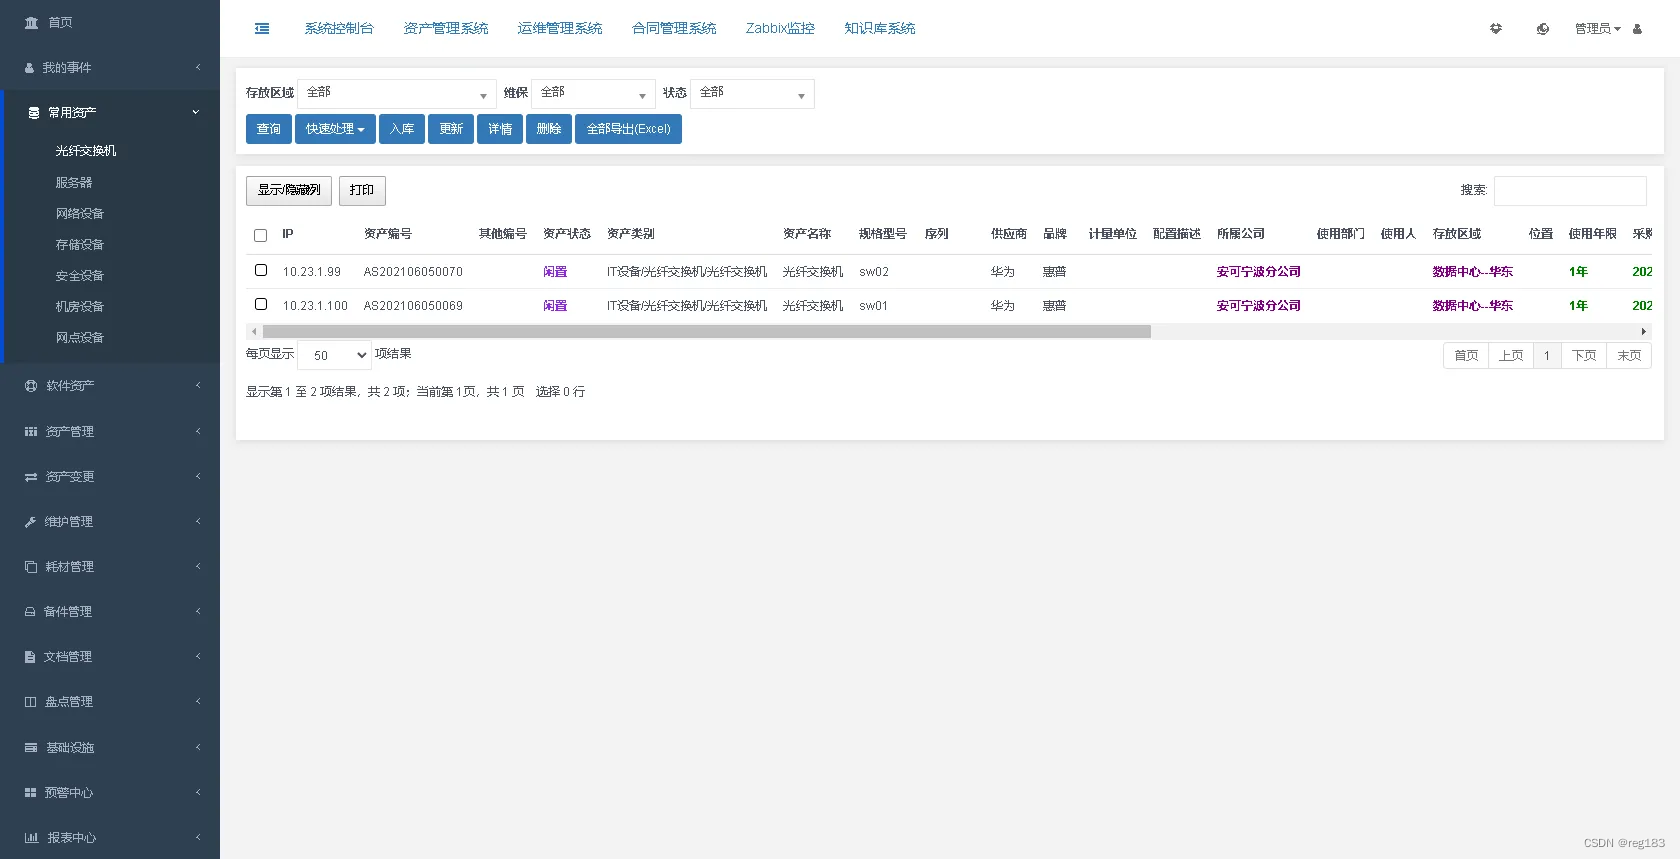Open the 资产管理系统 top menu
The width and height of the screenshot is (1680, 859).
coord(446,28)
